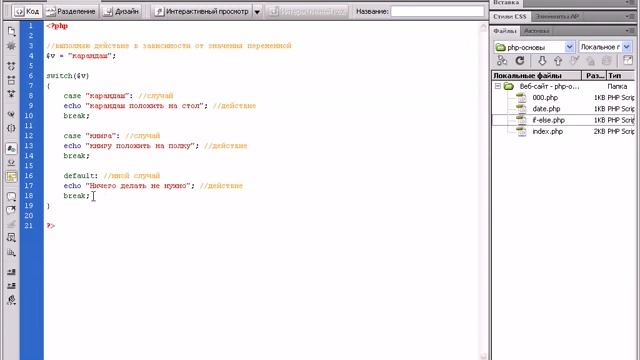Click Put files up-arrow icon

pos(558,61)
